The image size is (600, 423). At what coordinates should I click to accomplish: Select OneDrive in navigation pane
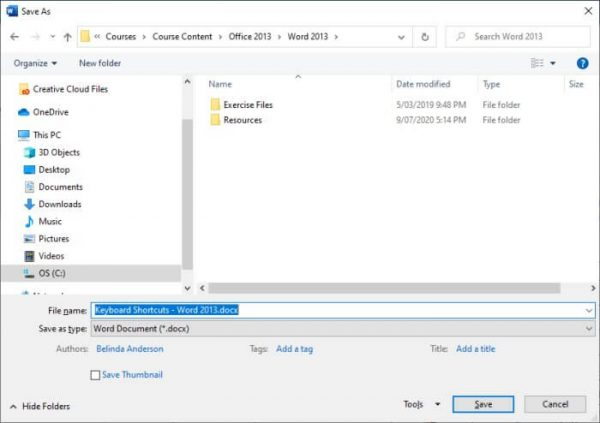pos(43,112)
